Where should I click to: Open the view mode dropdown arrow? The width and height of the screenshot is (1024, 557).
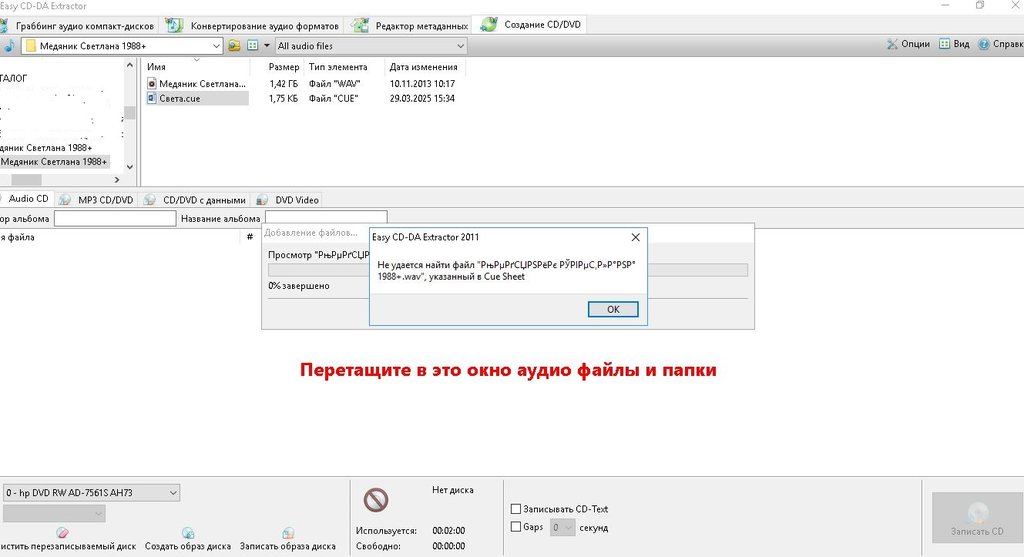click(x=266, y=46)
